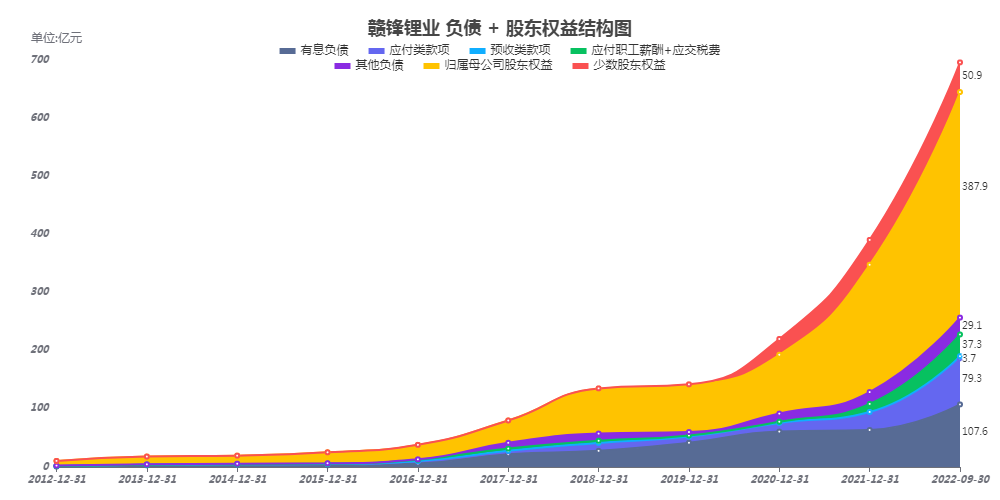The image size is (1000, 500).
Task: Click the 2020-12-31 x-axis label
Action: click(779, 479)
